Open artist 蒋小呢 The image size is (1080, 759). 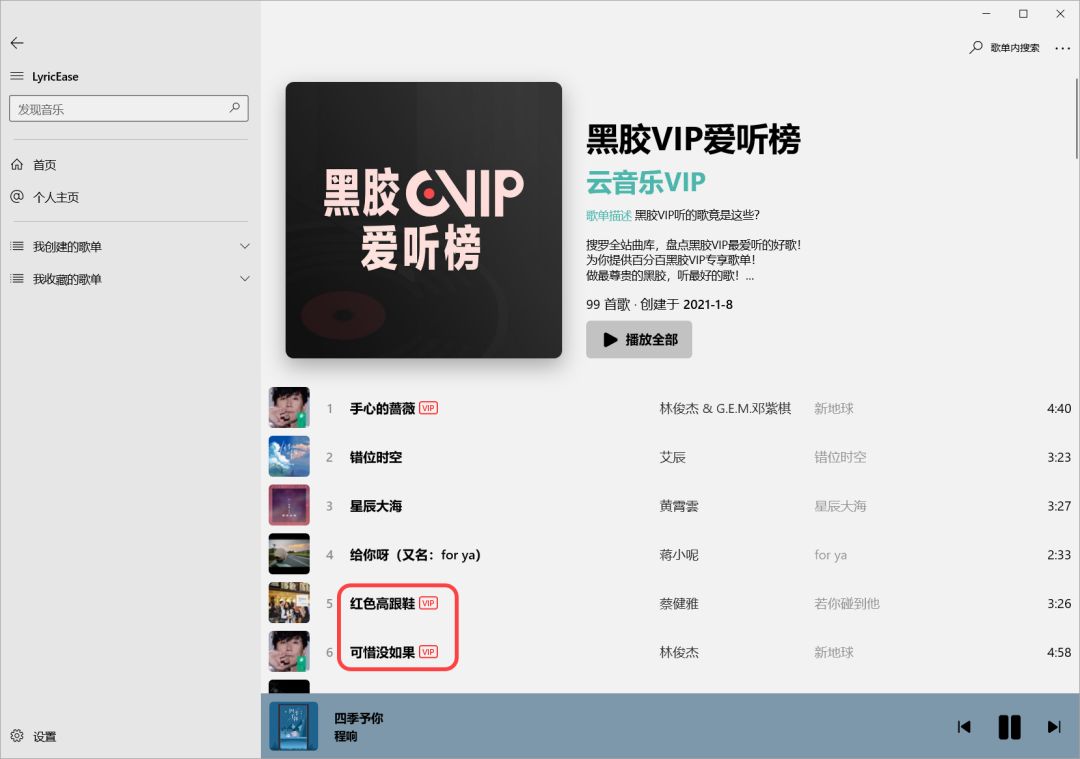(679, 555)
